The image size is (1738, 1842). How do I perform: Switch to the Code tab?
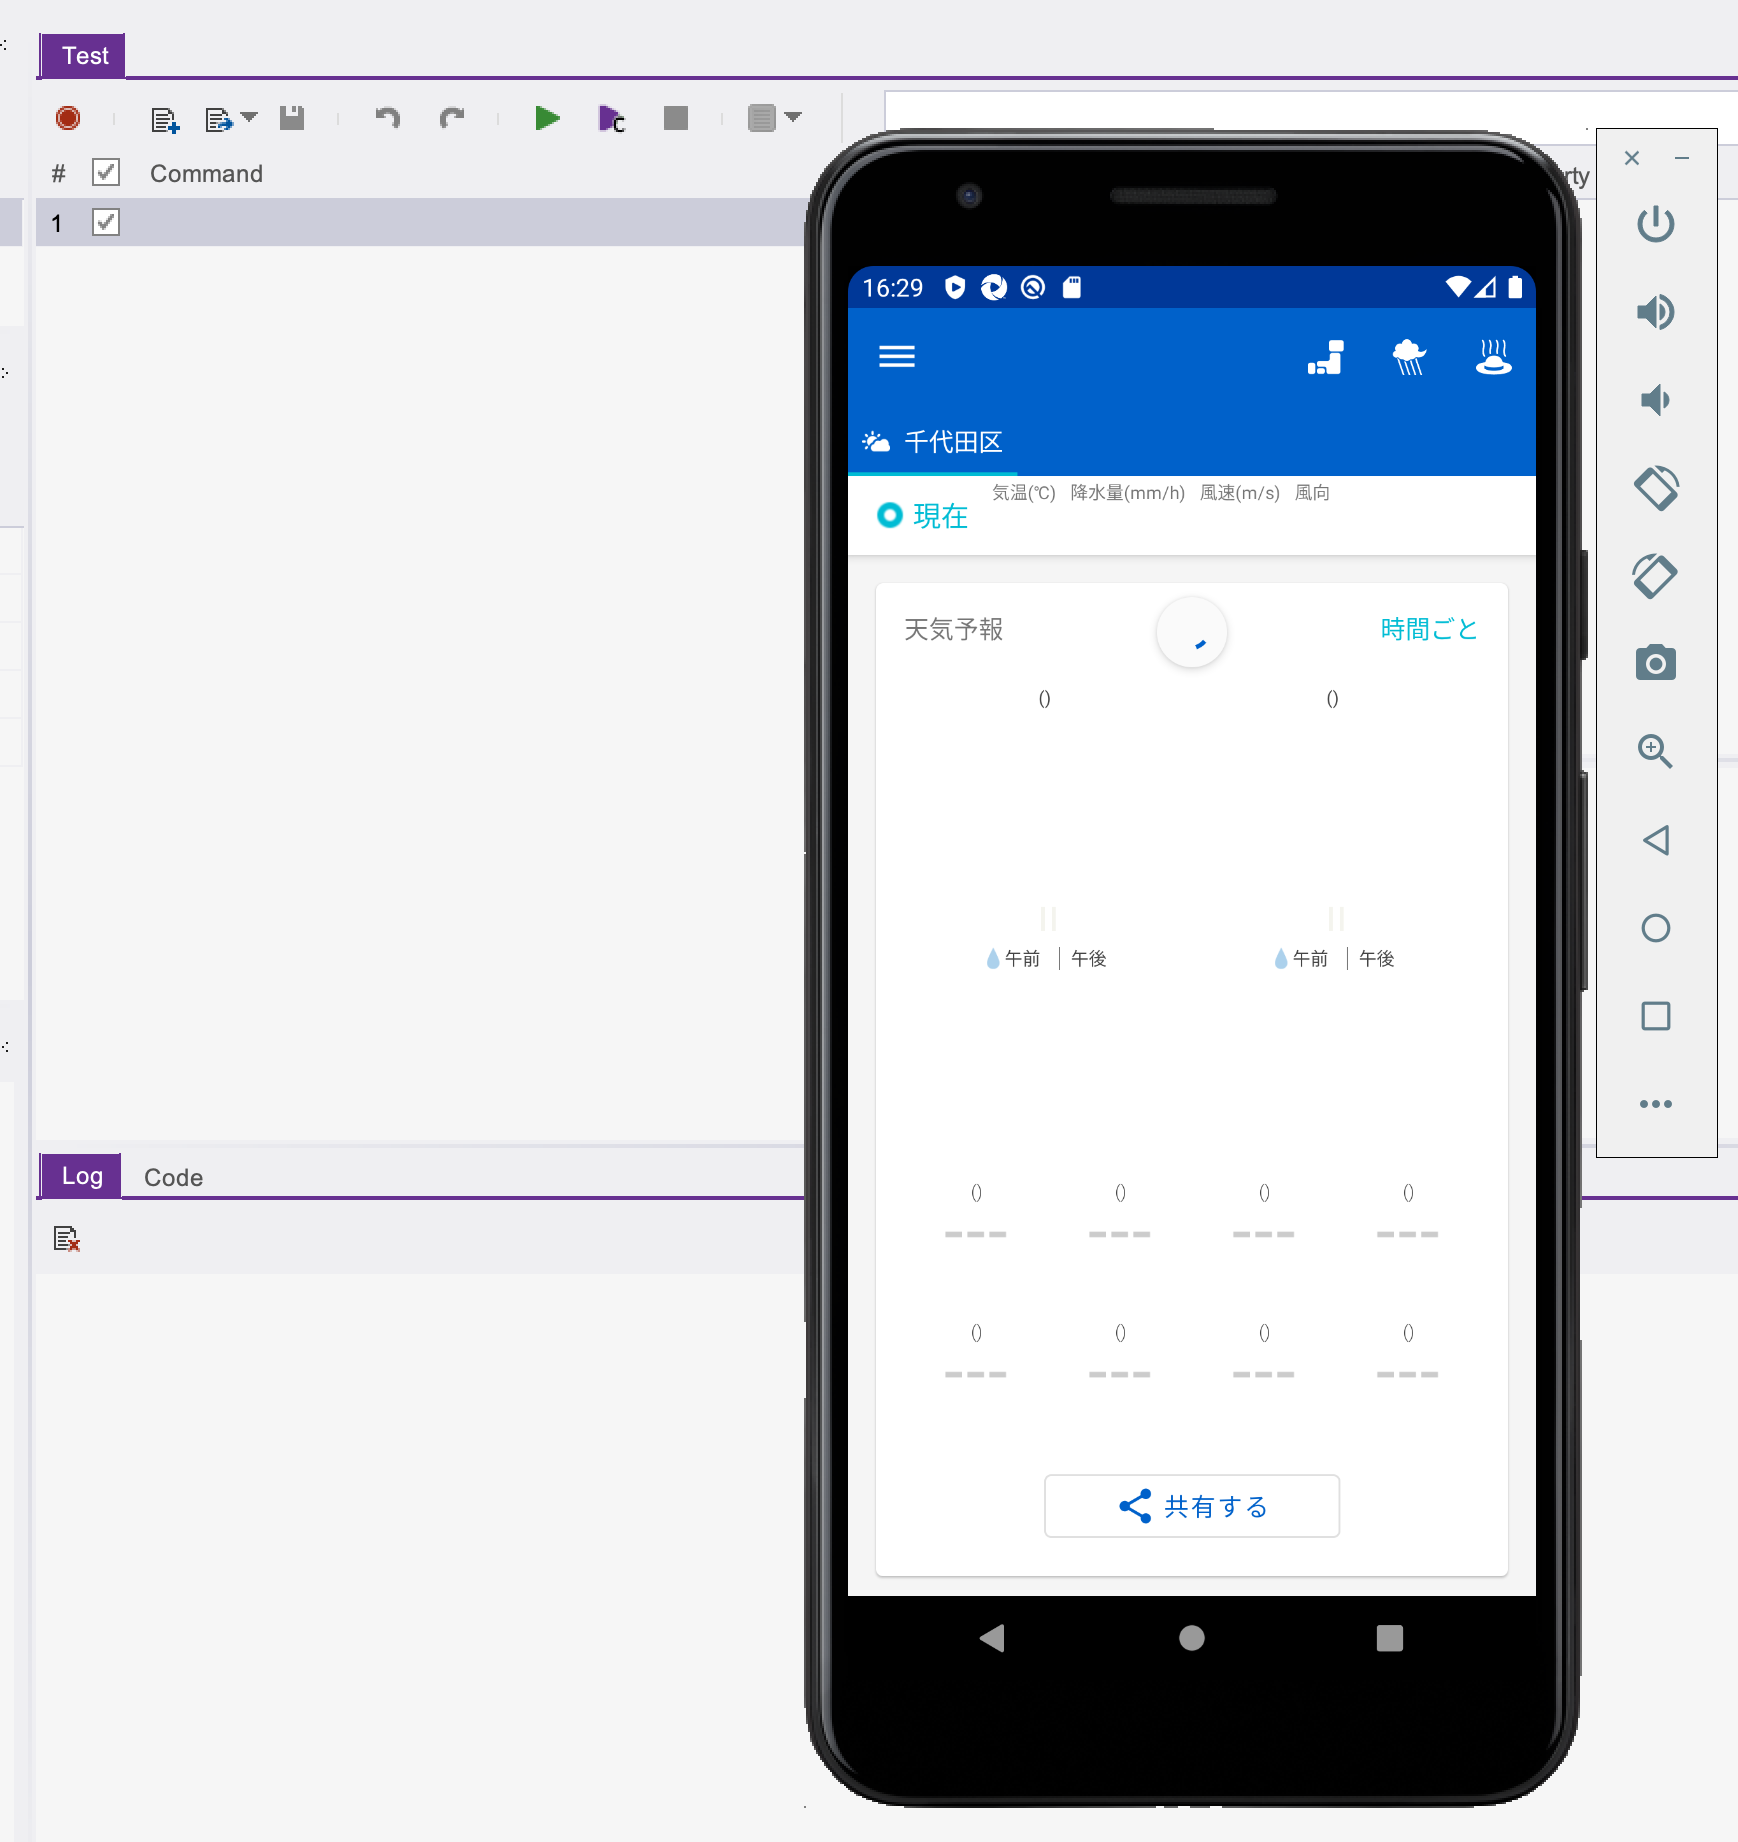coord(173,1177)
